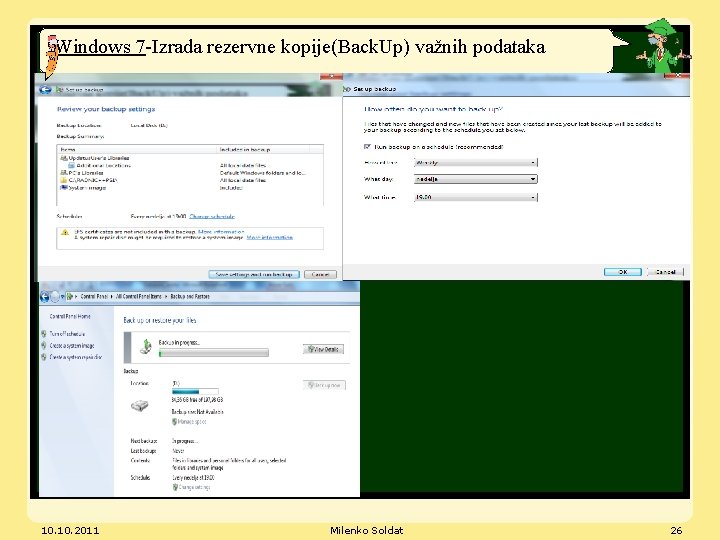Click the Included in backup column header
The height and width of the screenshot is (540, 720).
263,149
